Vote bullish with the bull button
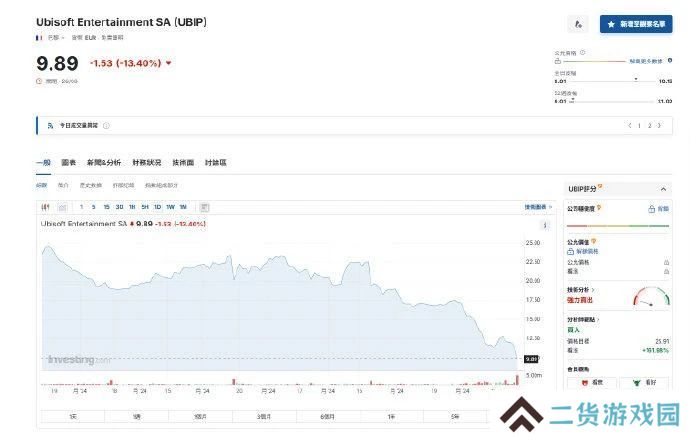This screenshot has width=690, height=440. (x=644, y=383)
